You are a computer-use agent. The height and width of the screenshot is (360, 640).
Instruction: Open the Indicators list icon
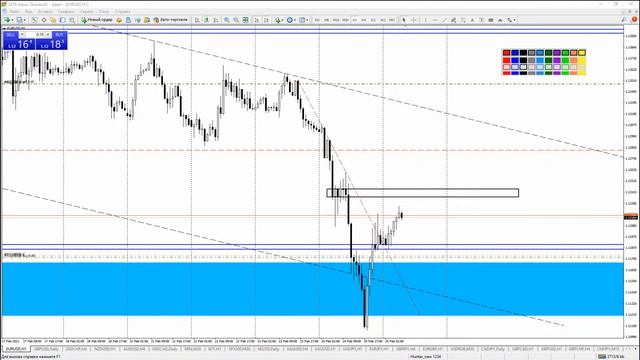coord(278,20)
